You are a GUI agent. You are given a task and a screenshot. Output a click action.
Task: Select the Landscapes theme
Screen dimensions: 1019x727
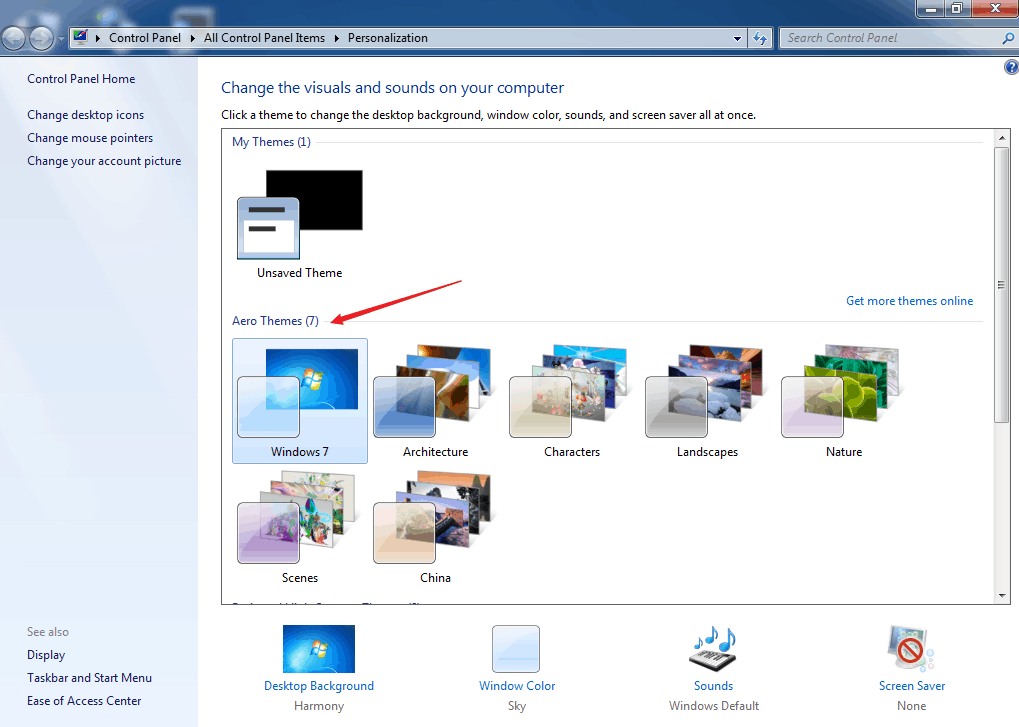(707, 401)
